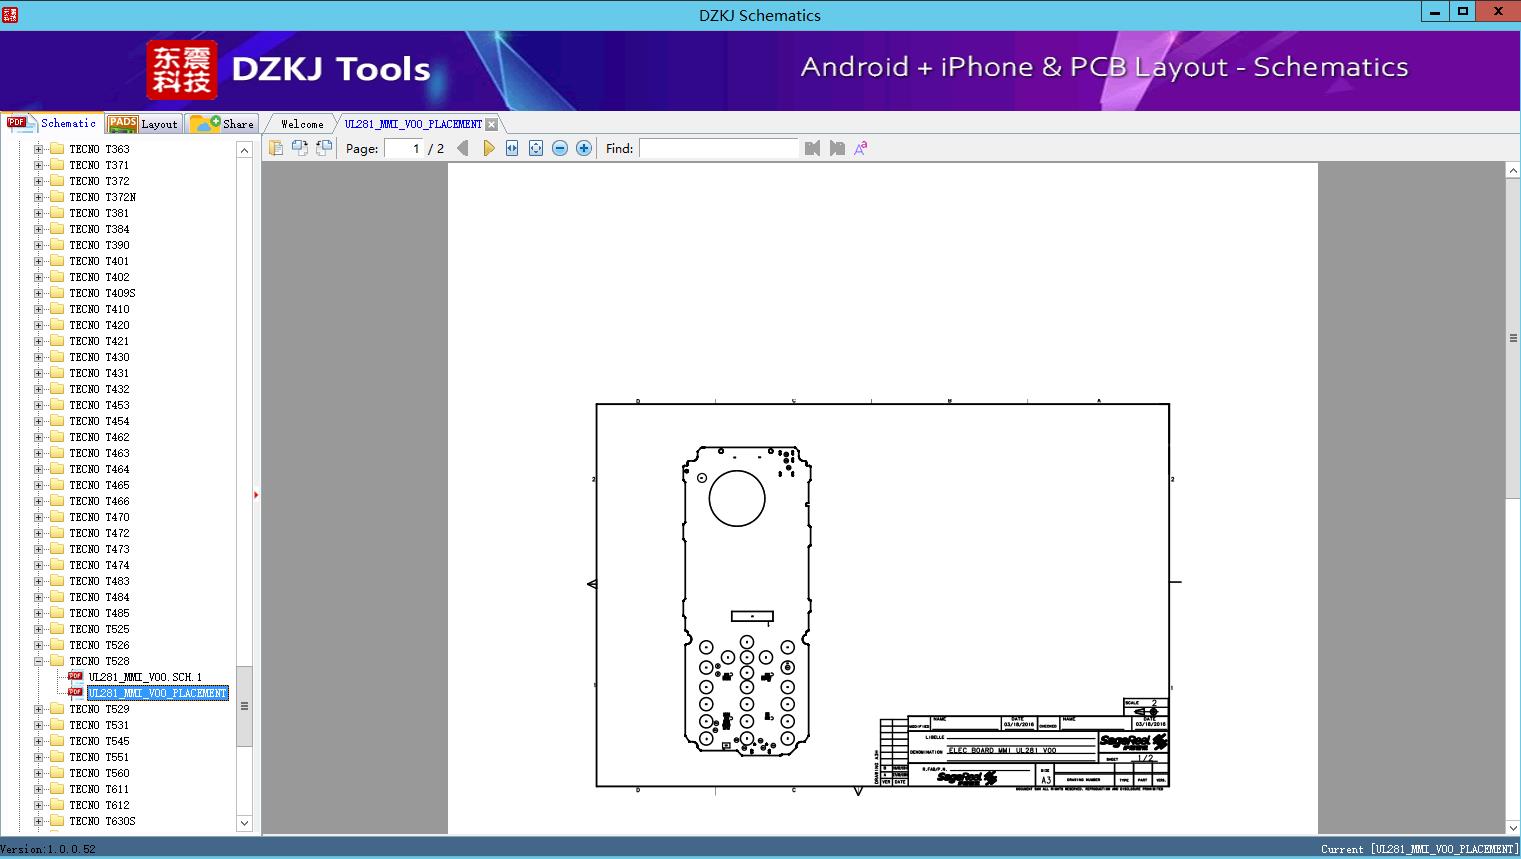
Task: Switch to the Layout tab
Action: pyautogui.click(x=143, y=123)
